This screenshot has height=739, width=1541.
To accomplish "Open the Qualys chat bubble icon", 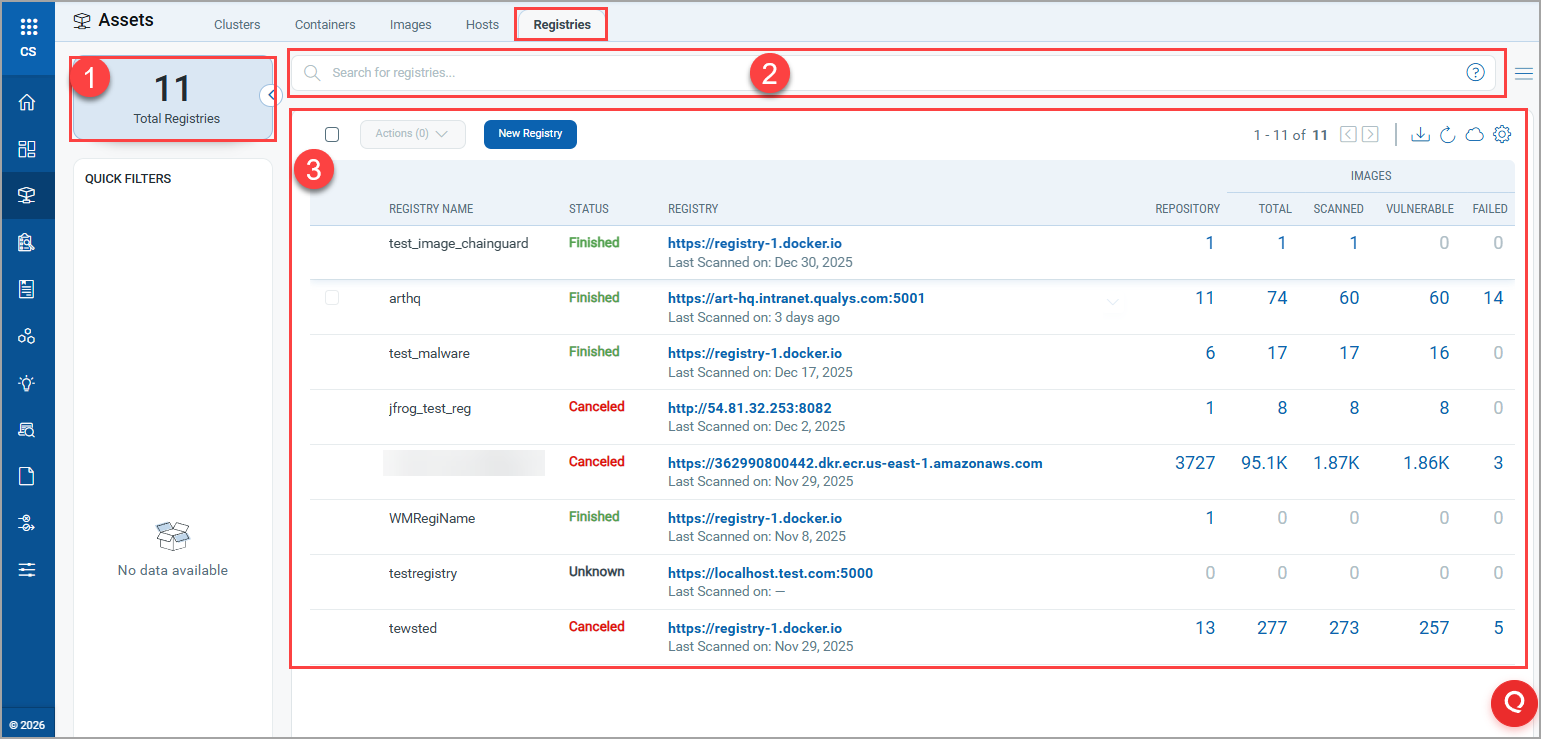I will (x=1514, y=702).
